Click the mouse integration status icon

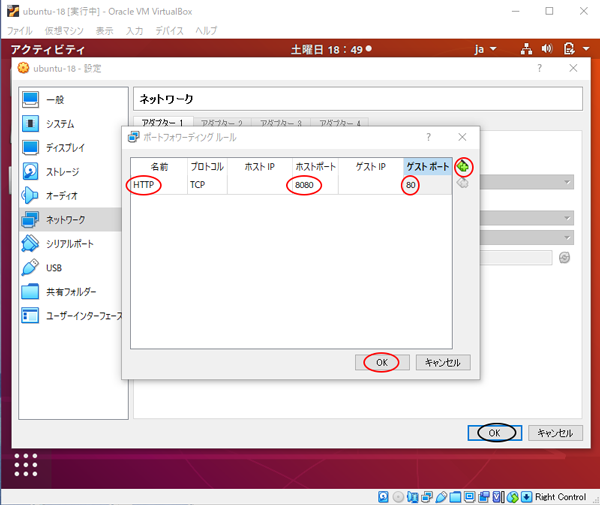click(512, 497)
